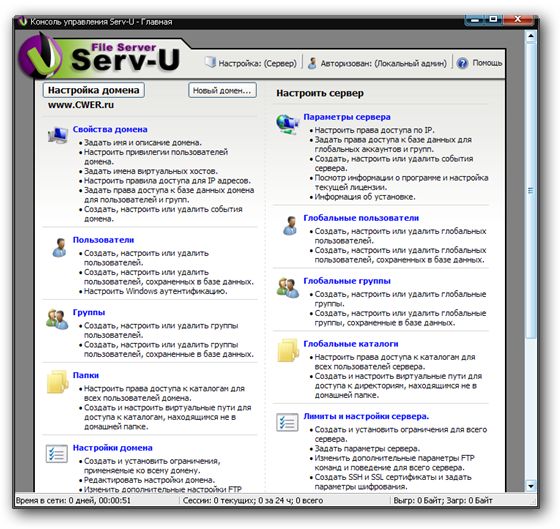
Task: Open the Группы link
Action: [89, 312]
